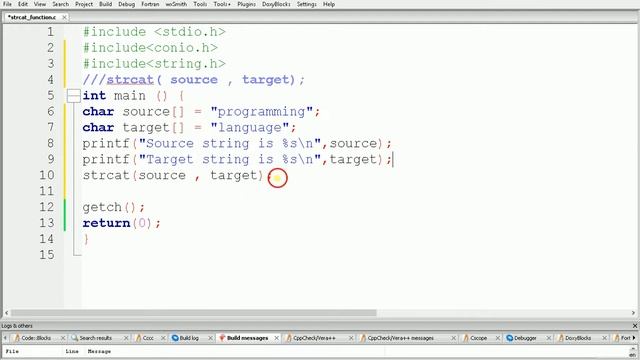The width and height of the screenshot is (640, 360).
Task: Place cursor in "programming" string literal
Action: pos(262,112)
